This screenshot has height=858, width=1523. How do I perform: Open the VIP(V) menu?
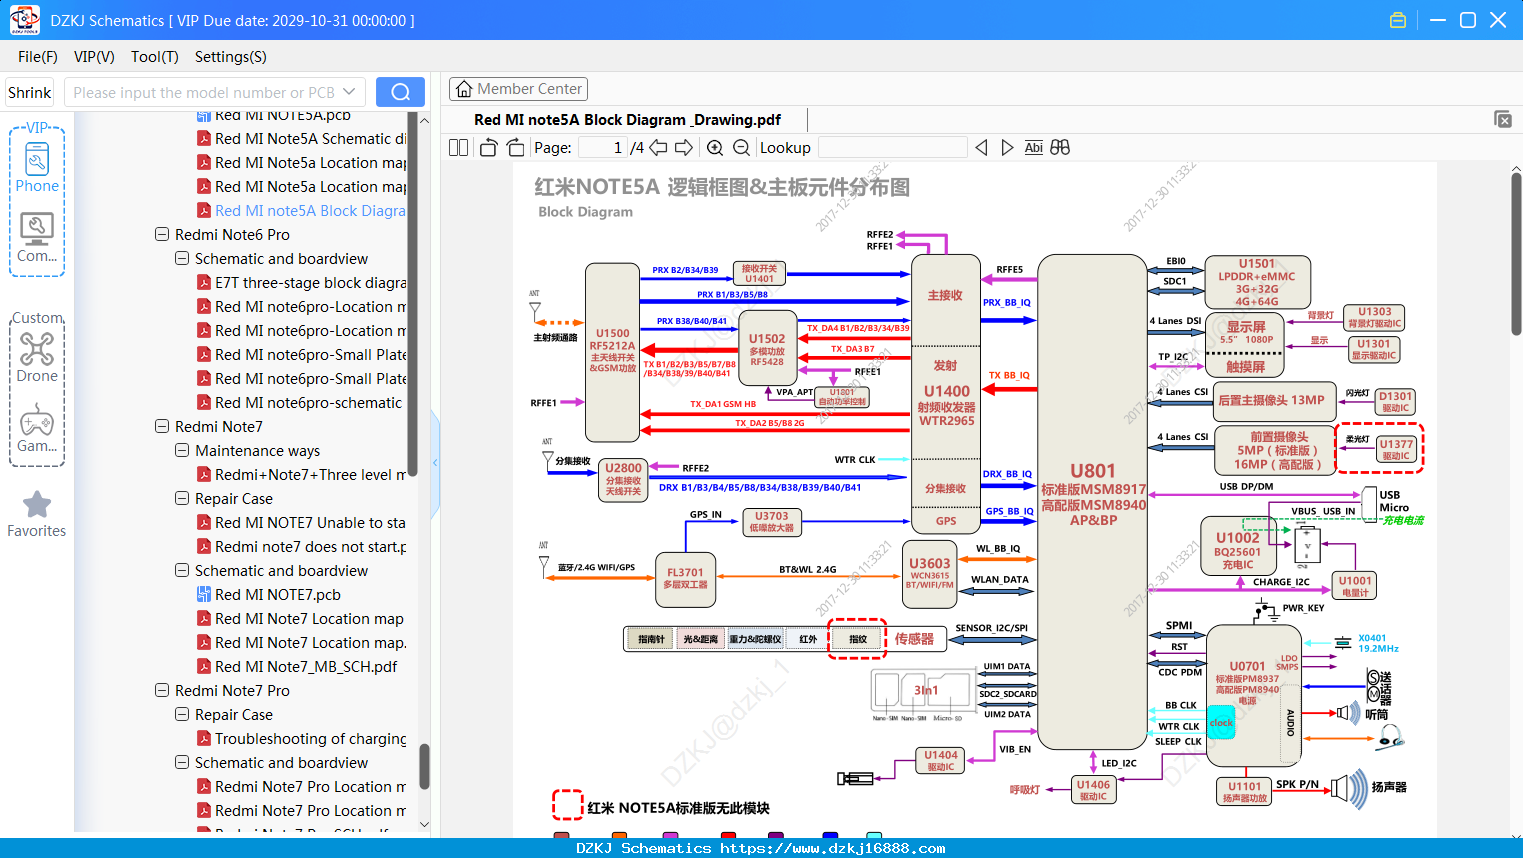click(x=94, y=57)
